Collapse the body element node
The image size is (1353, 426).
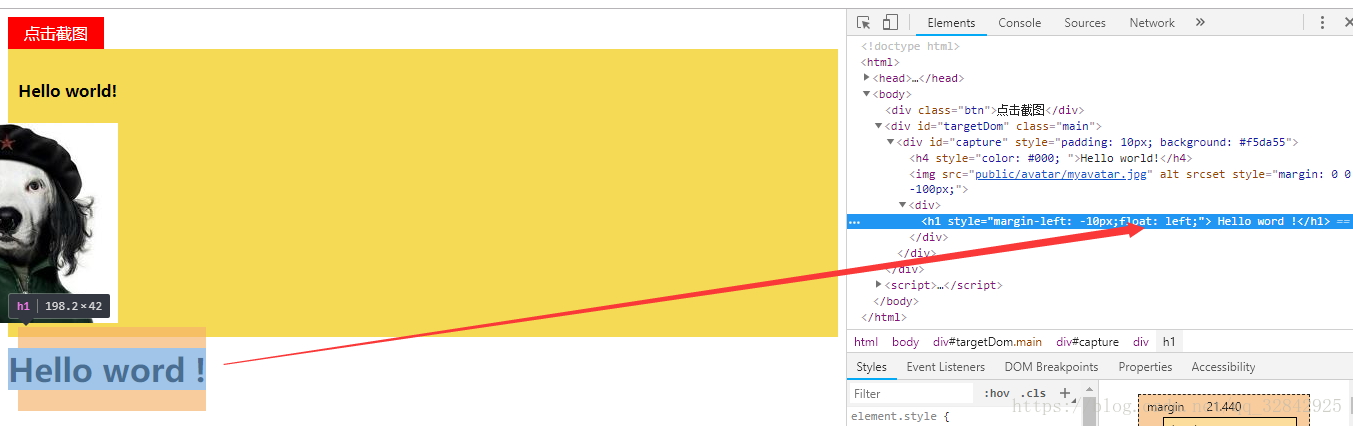click(867, 94)
